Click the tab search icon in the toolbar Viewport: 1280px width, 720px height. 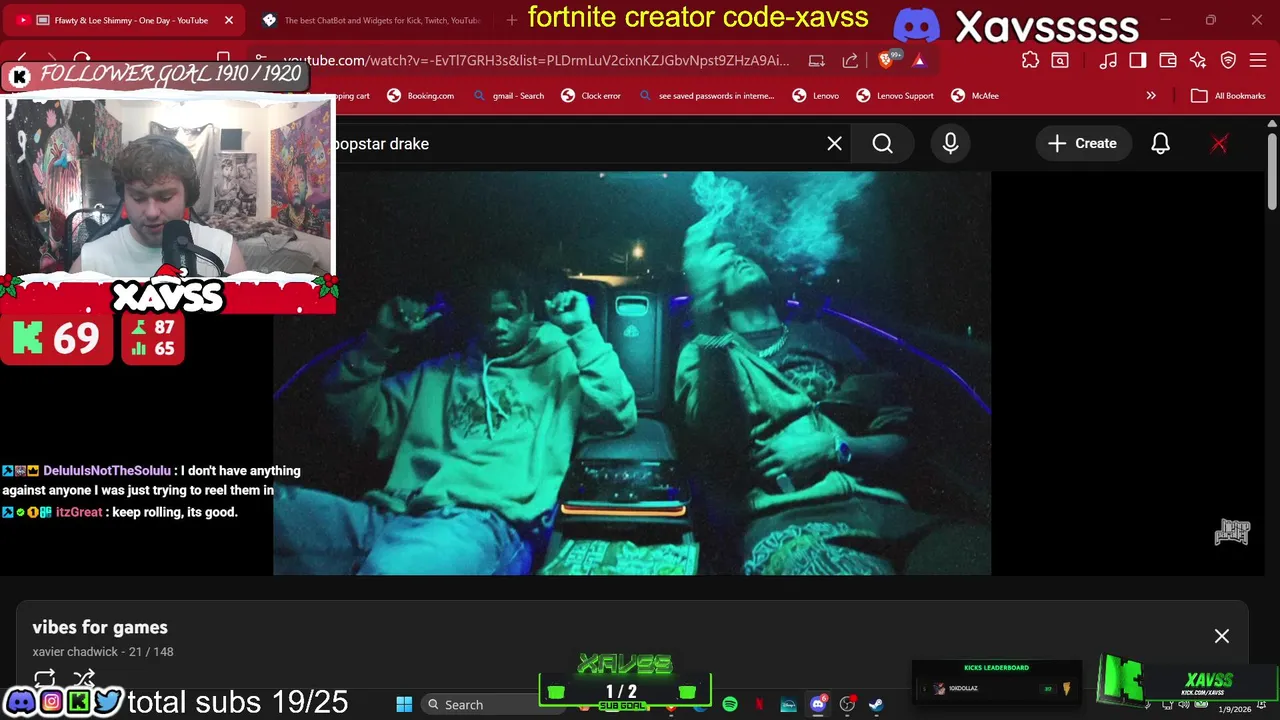[x=1060, y=60]
